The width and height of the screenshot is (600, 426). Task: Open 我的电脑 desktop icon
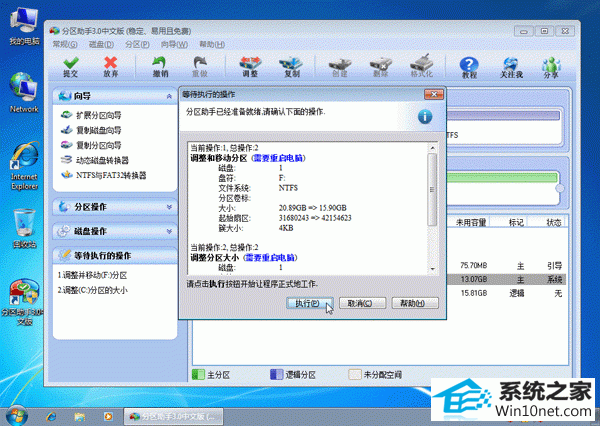tap(24, 27)
